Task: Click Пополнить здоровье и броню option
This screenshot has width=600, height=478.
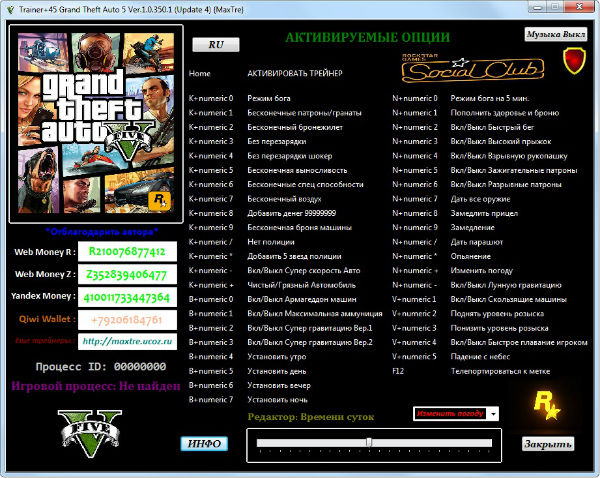Action: (x=505, y=113)
